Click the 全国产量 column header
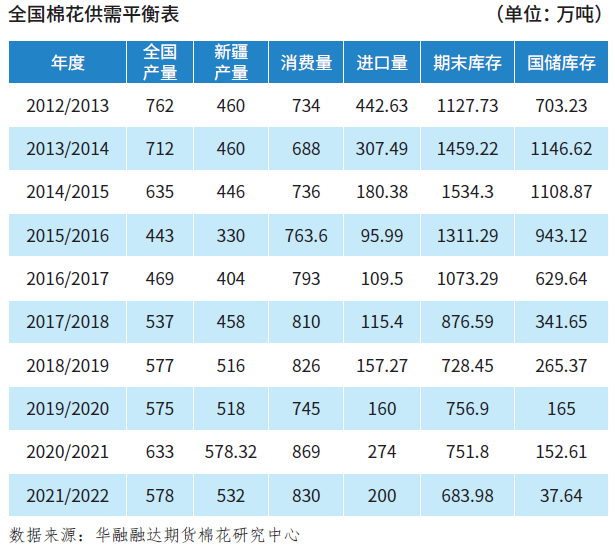 (x=159, y=63)
